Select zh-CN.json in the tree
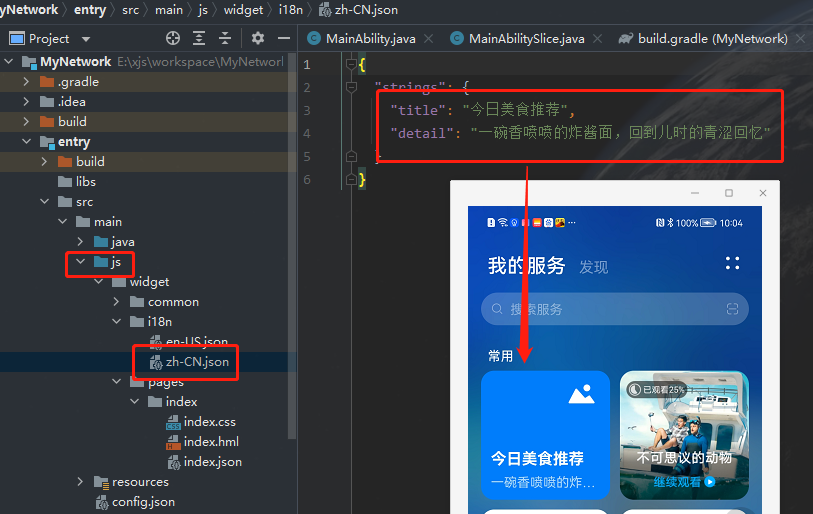This screenshot has width=813, height=514. pos(189,362)
